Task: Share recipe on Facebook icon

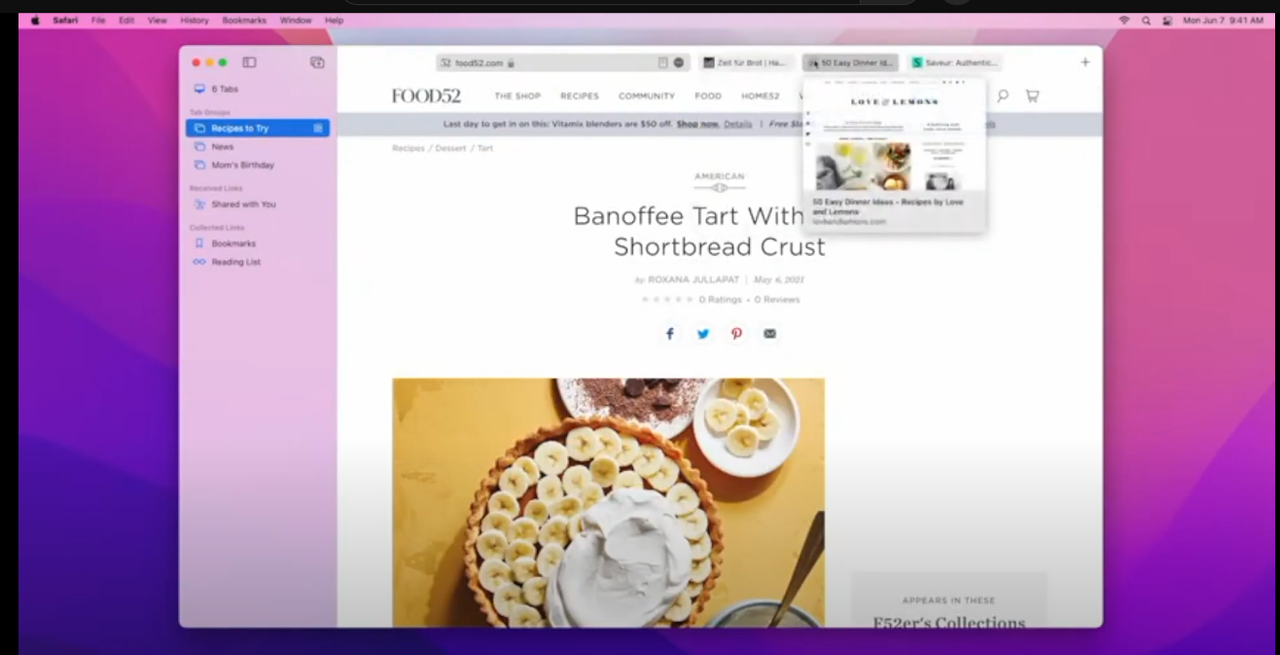Action: [x=670, y=334]
